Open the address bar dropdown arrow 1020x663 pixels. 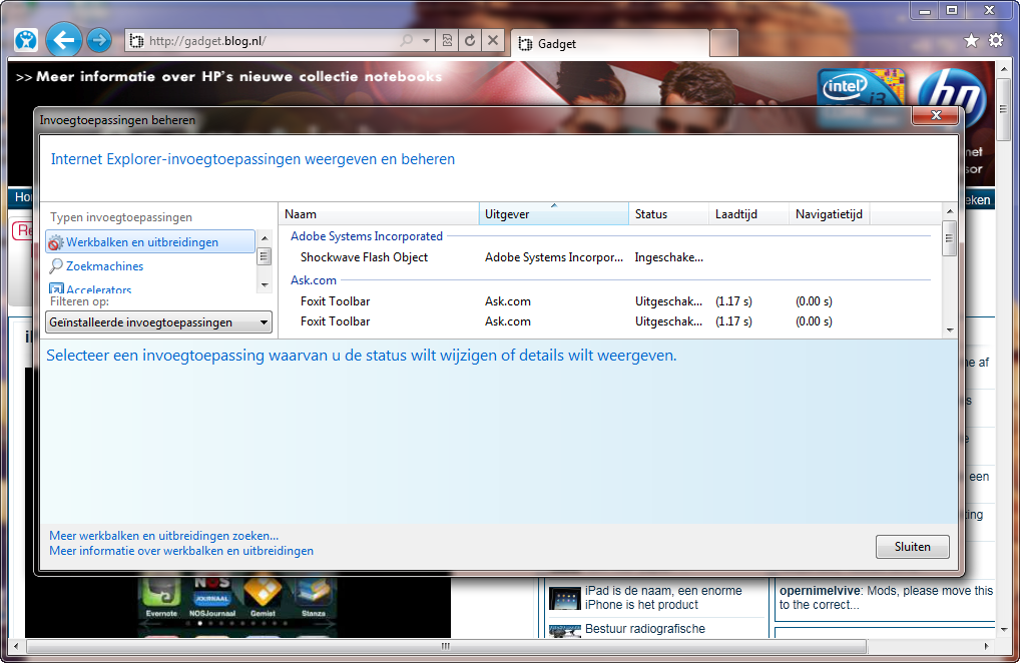(426, 40)
